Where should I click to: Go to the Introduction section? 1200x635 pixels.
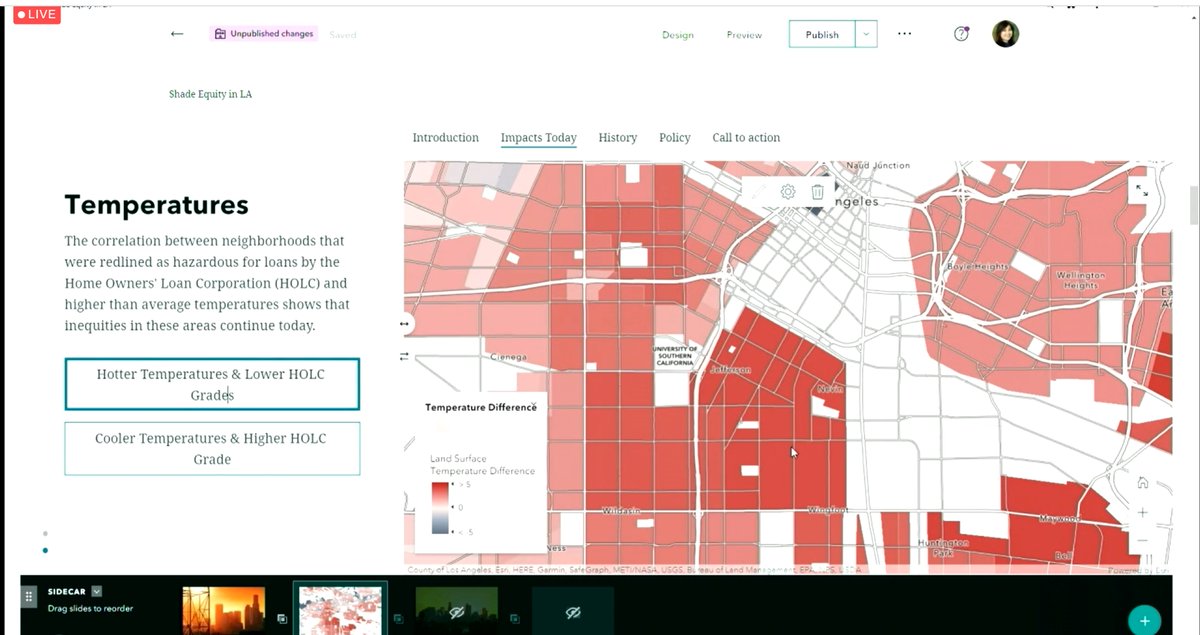click(445, 138)
